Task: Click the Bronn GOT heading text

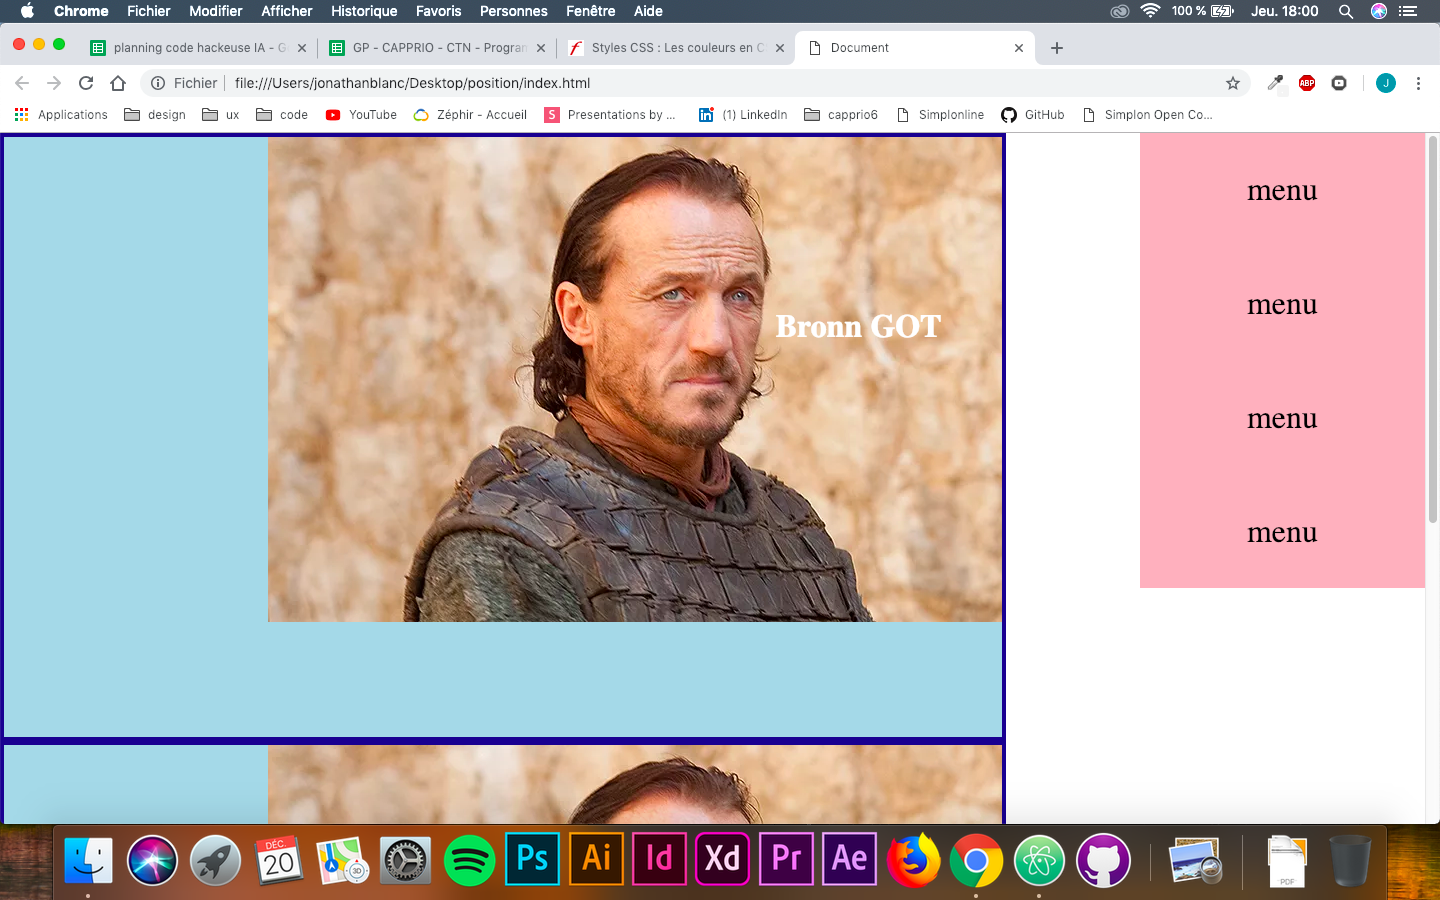Action: (x=858, y=326)
